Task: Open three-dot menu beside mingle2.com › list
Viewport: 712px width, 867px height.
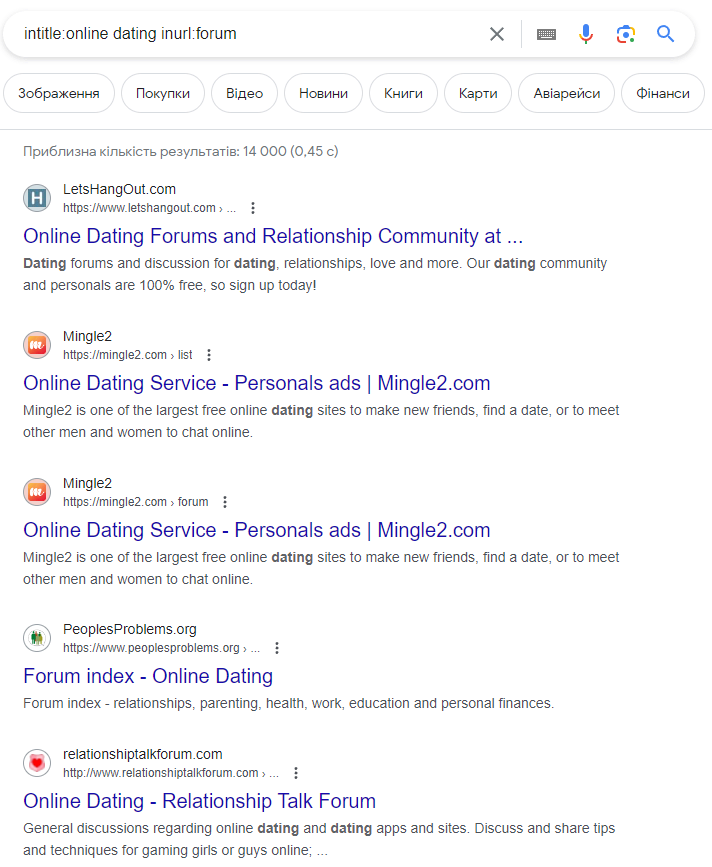Action: point(209,355)
